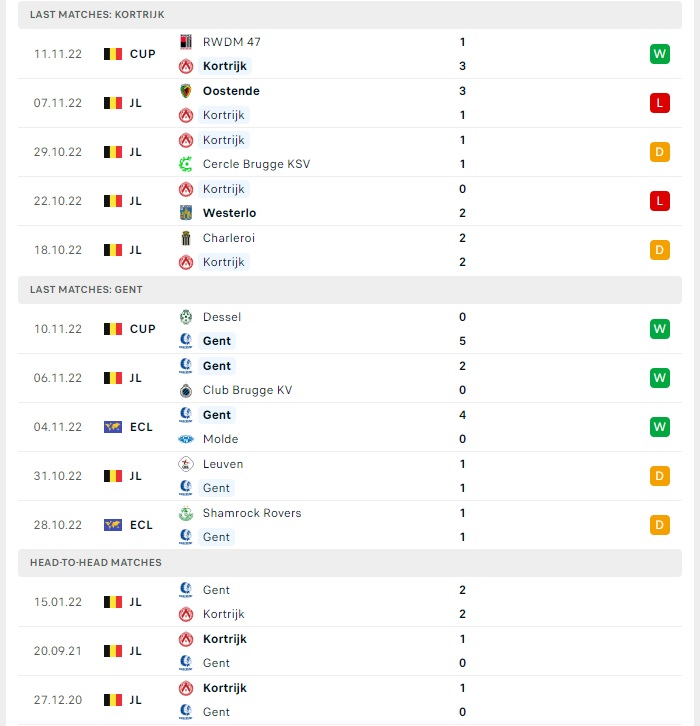Click the Cercle Brugge KSV crest

pyautogui.click(x=186, y=164)
